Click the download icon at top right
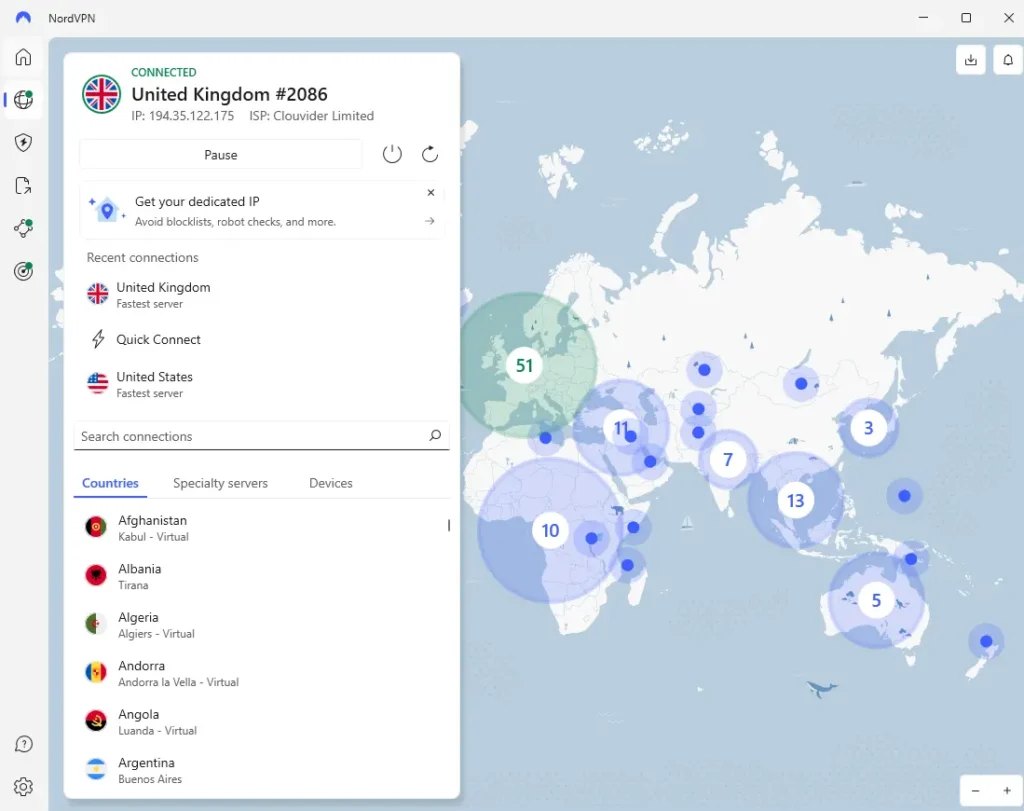The height and width of the screenshot is (811, 1024). tap(970, 60)
